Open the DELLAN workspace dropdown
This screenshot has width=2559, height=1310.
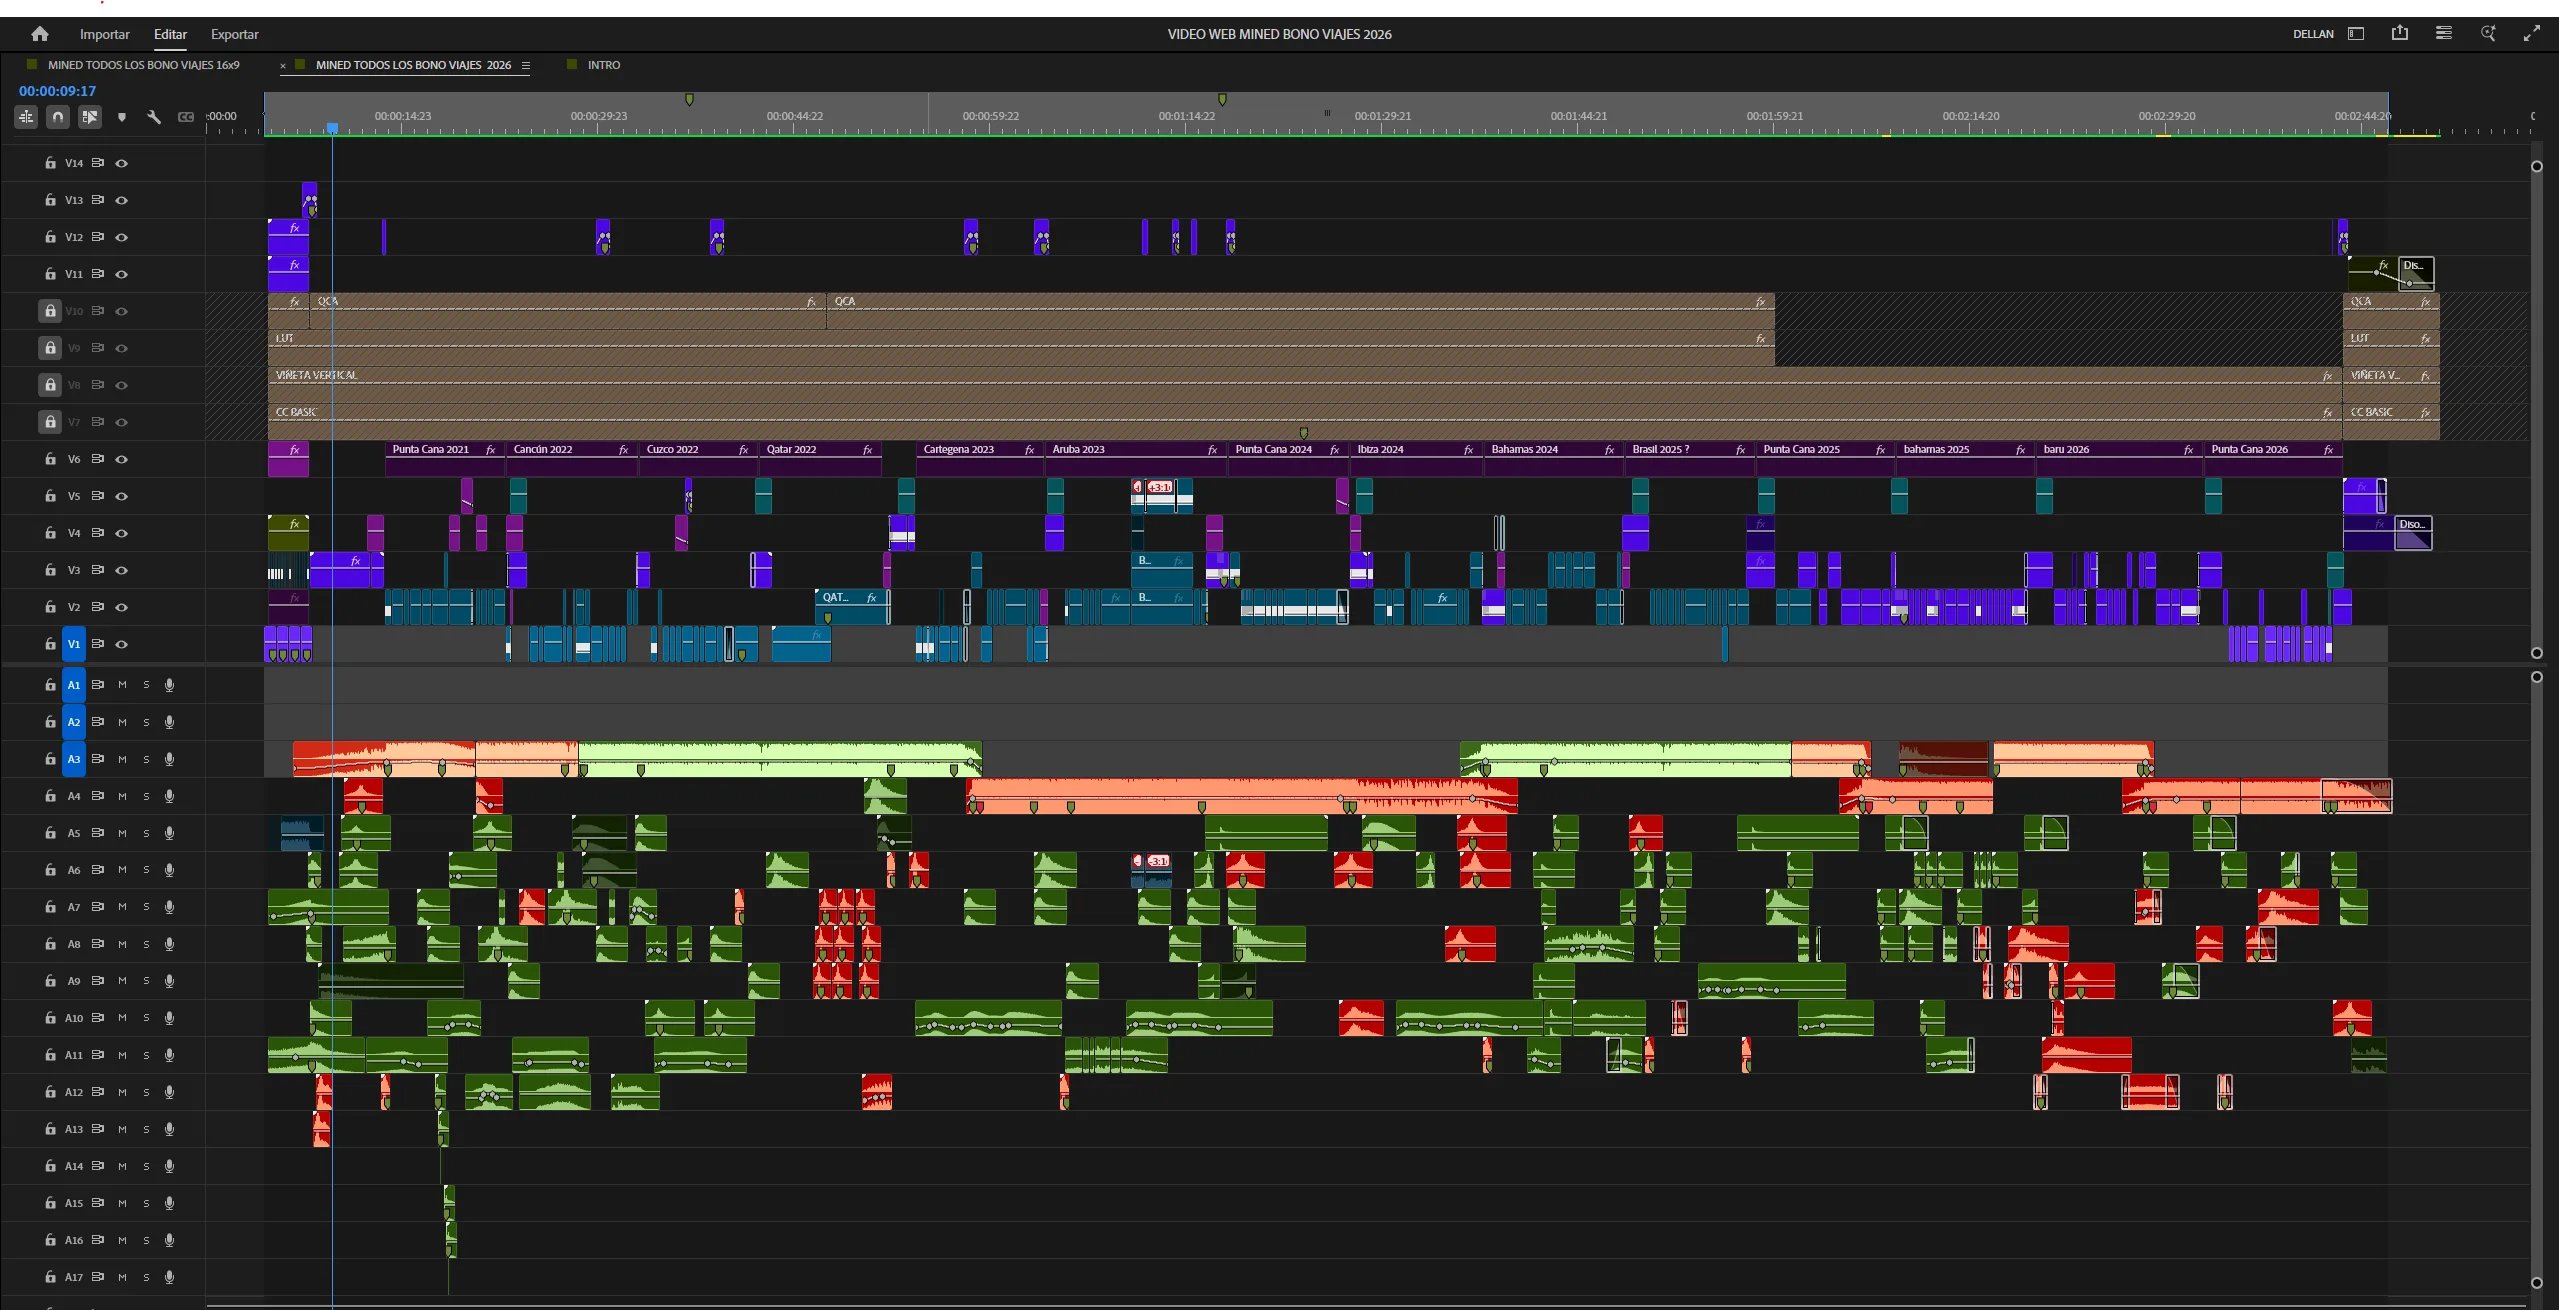pyautogui.click(x=2313, y=34)
